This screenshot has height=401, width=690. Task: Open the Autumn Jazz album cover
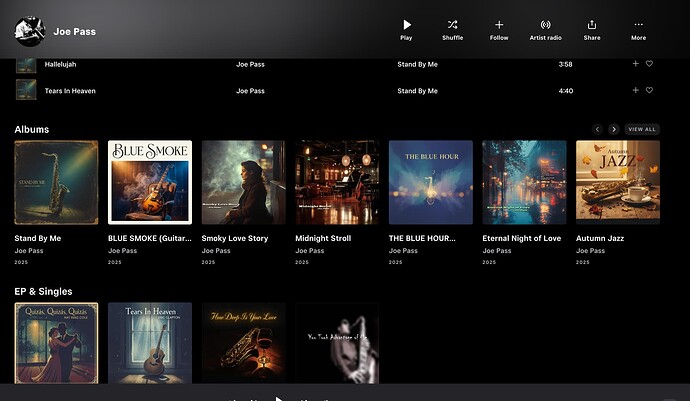point(618,182)
